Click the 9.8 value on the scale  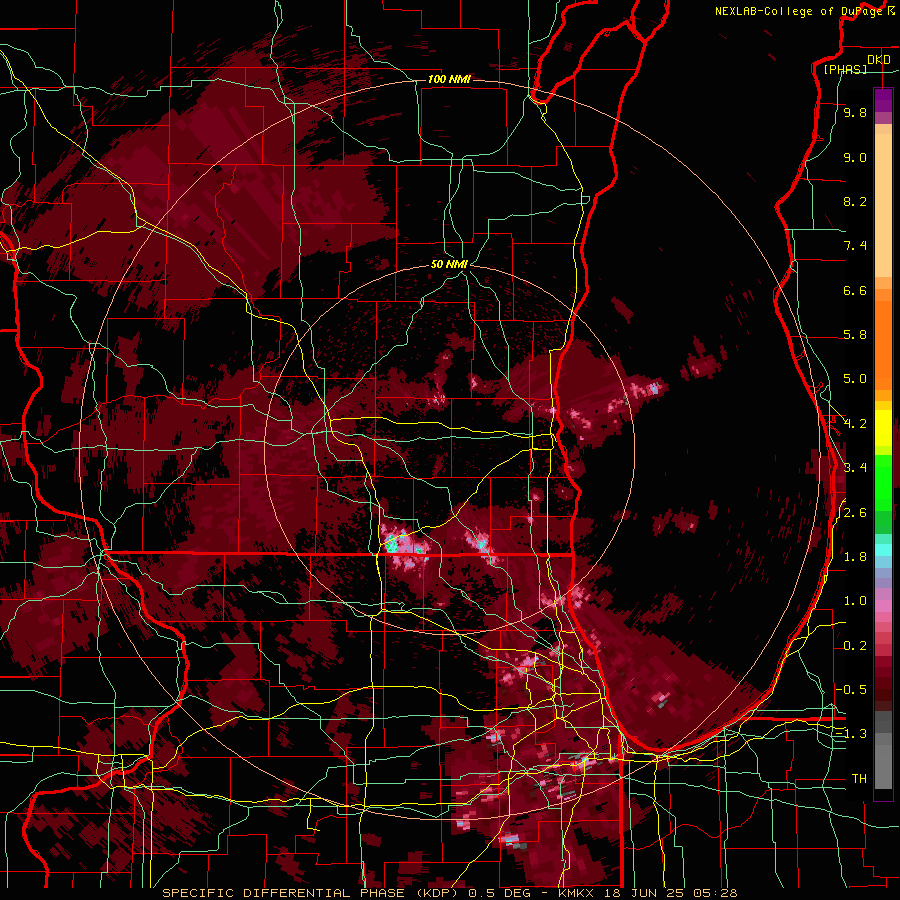(x=855, y=112)
